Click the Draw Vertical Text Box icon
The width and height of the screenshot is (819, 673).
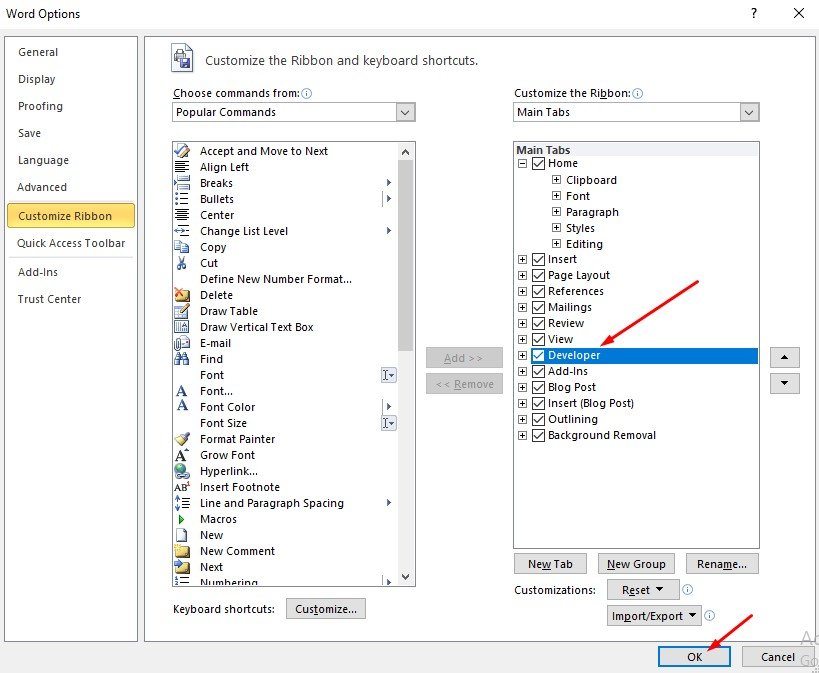pyautogui.click(x=182, y=327)
